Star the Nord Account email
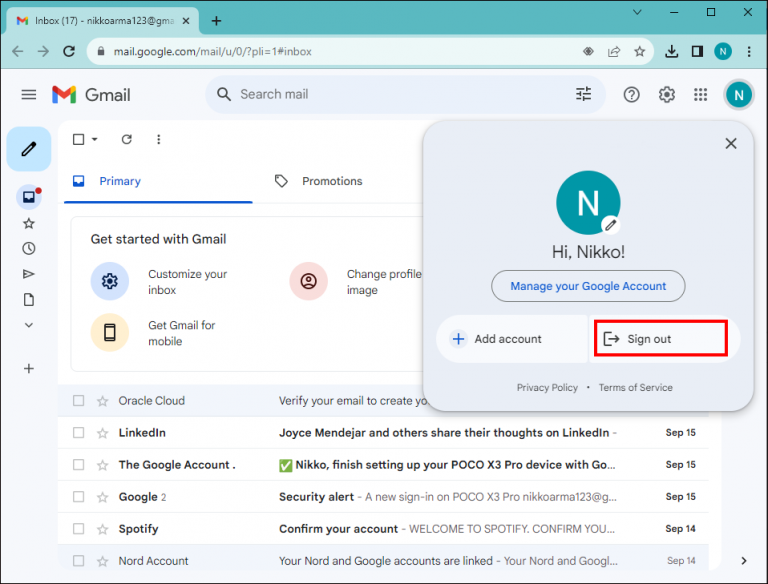The height and width of the screenshot is (584, 768). [102, 561]
